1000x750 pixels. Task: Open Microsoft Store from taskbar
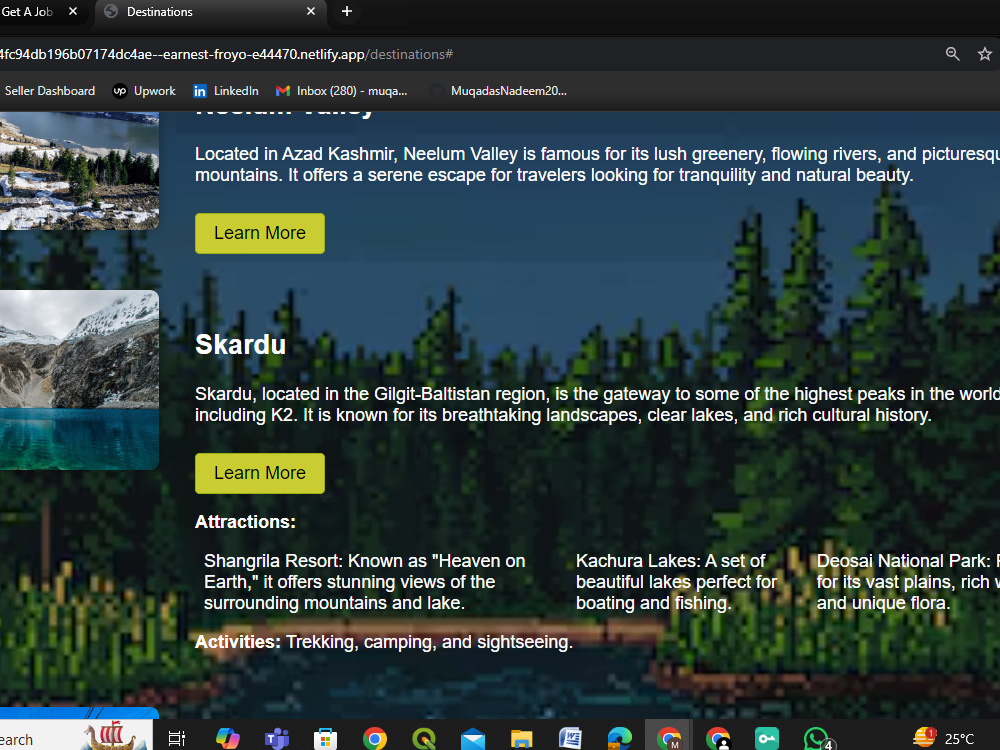325,739
